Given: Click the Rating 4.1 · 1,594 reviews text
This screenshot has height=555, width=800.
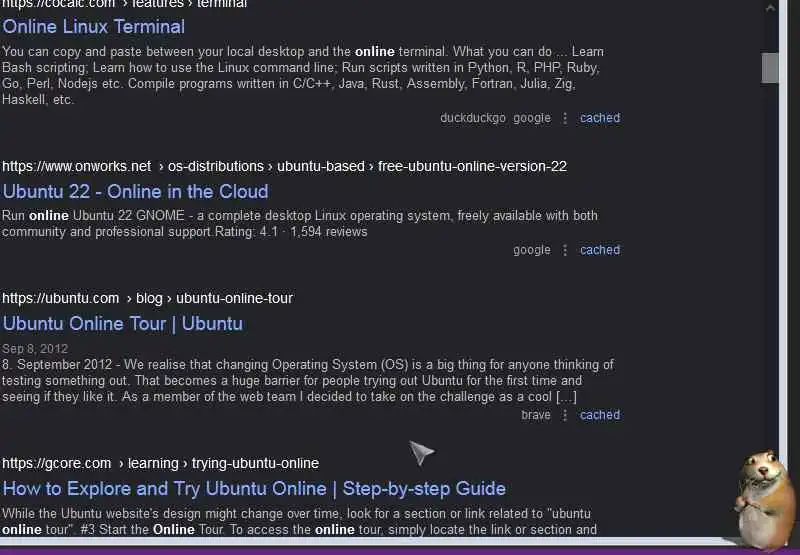Looking at the screenshot, I should coord(291,232).
